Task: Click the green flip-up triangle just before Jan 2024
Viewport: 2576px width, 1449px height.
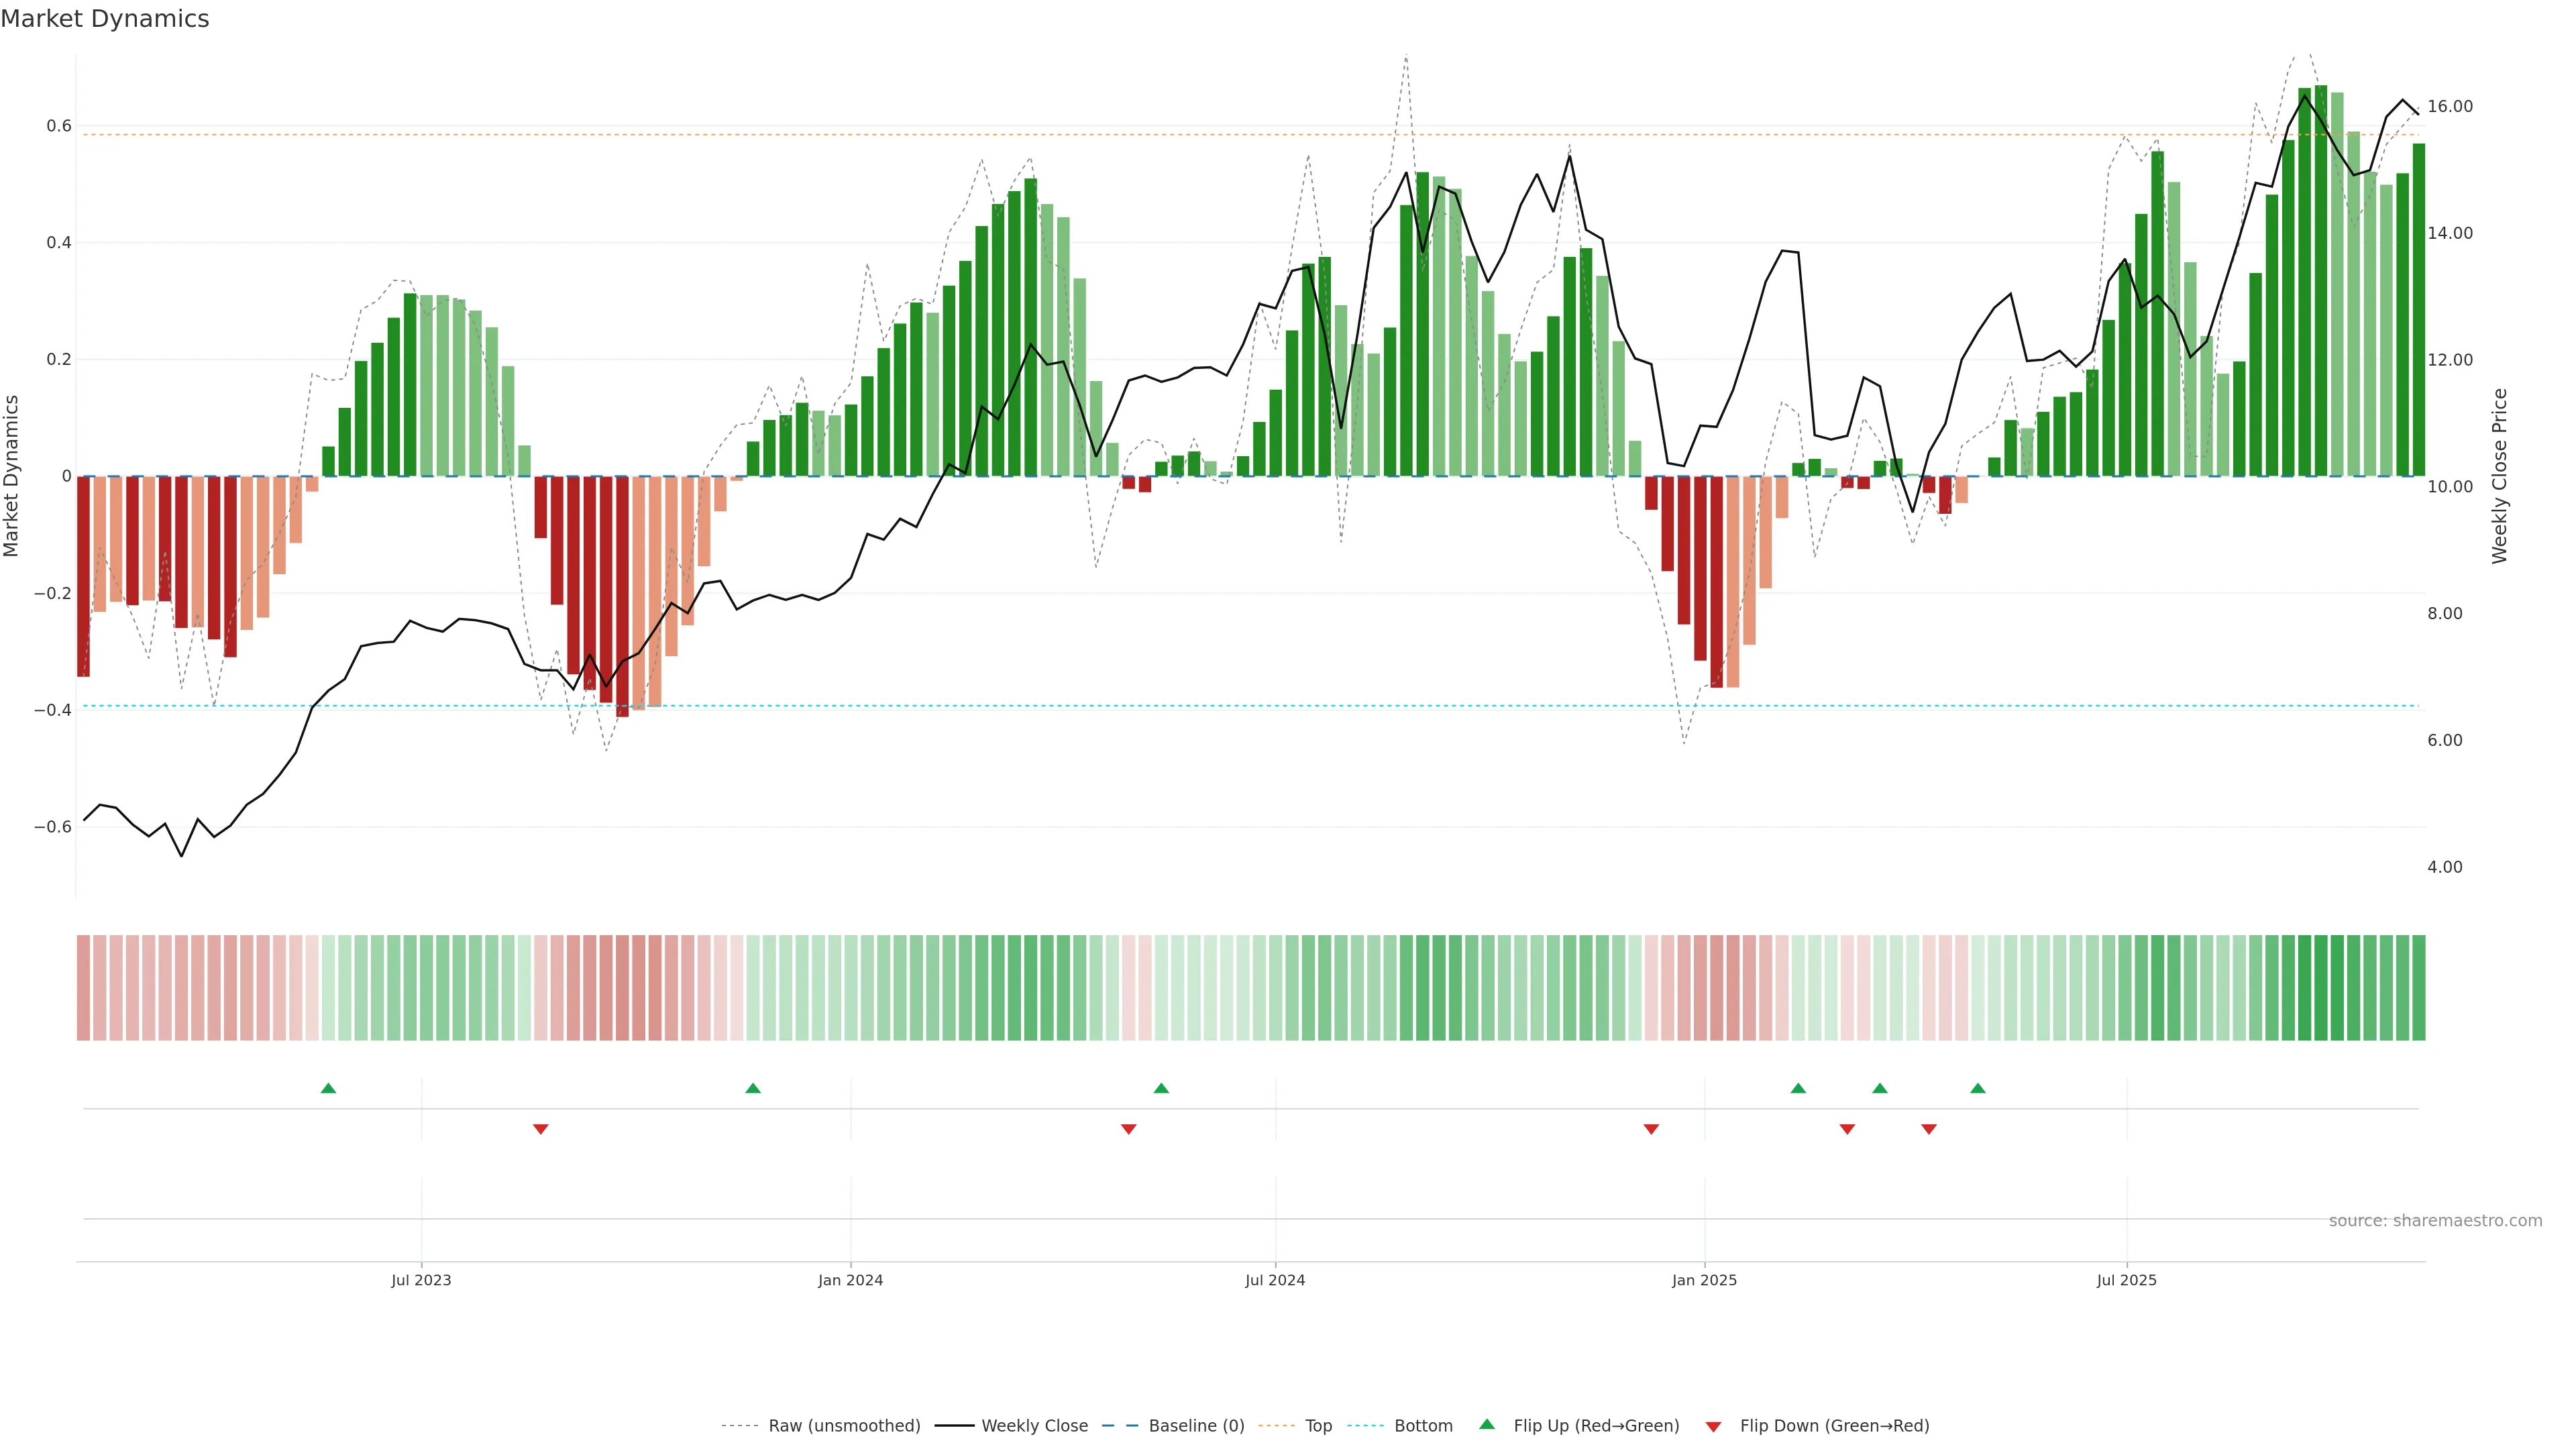Action: point(753,1088)
